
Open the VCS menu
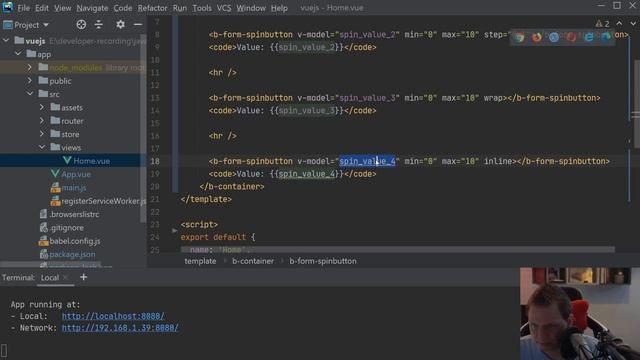tap(224, 8)
